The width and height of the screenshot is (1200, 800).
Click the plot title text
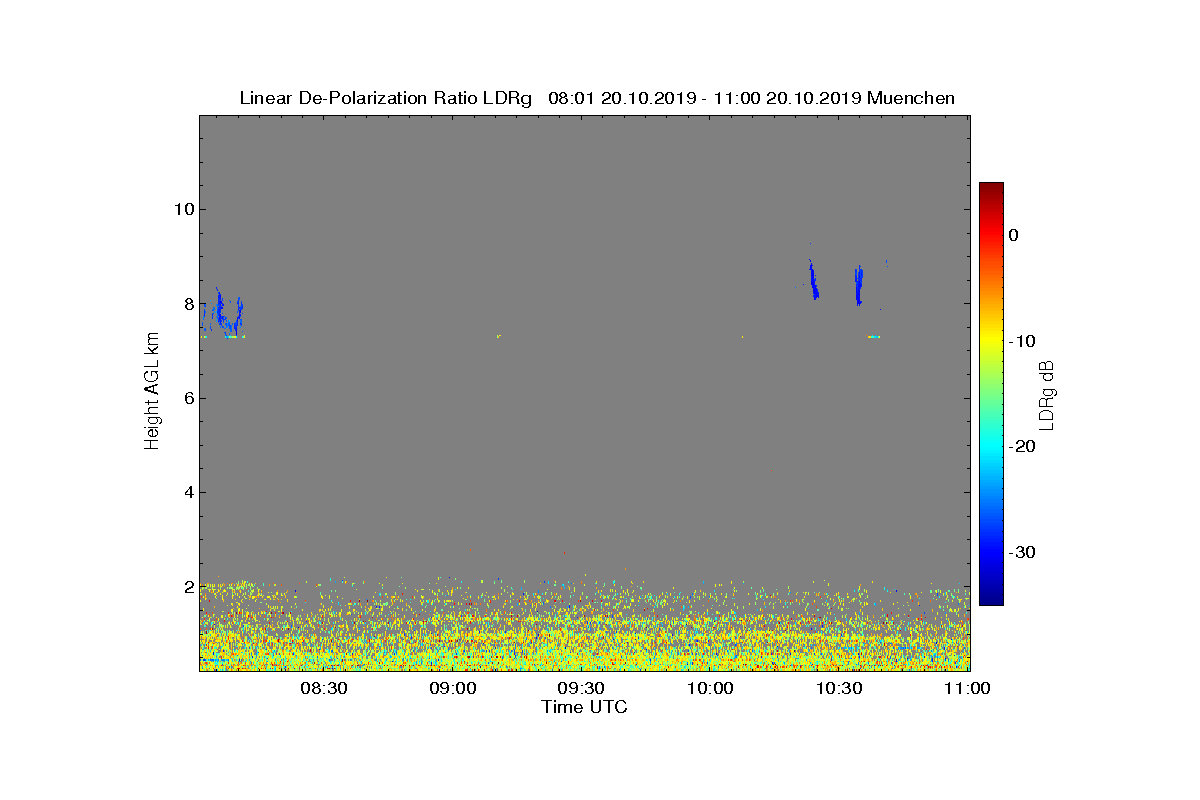pos(597,98)
